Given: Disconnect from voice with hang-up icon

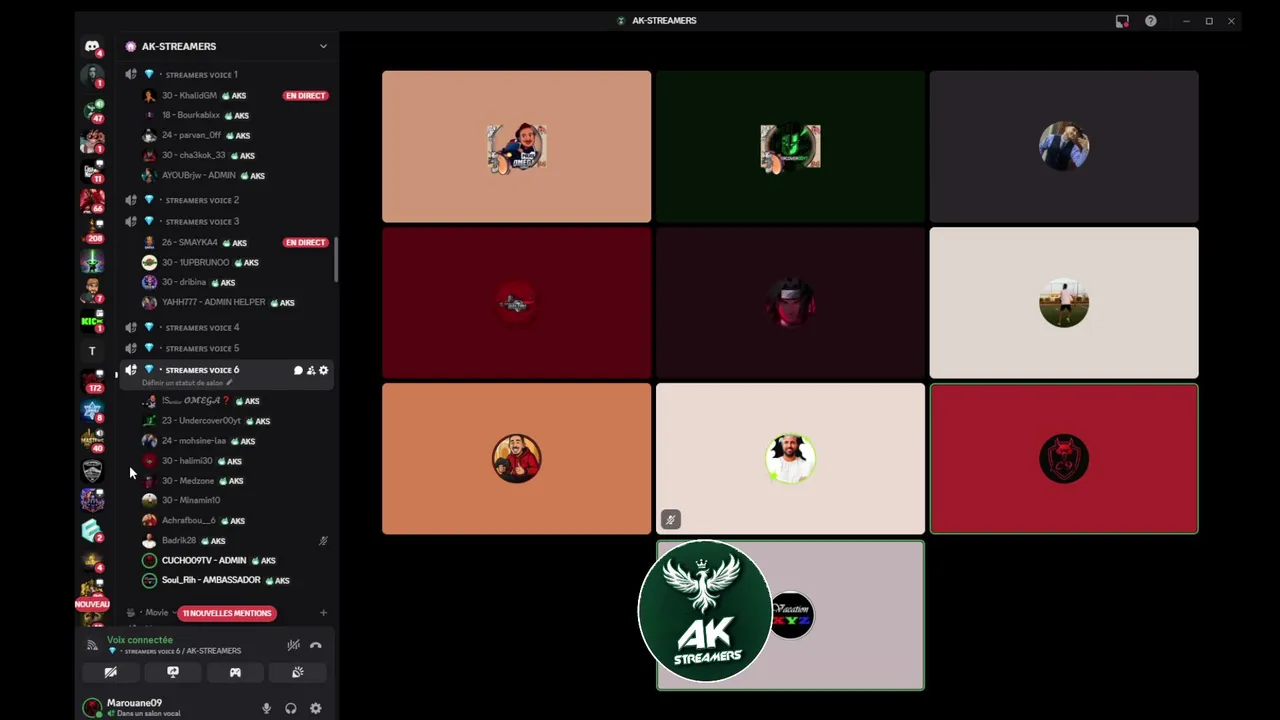Looking at the screenshot, I should [316, 645].
